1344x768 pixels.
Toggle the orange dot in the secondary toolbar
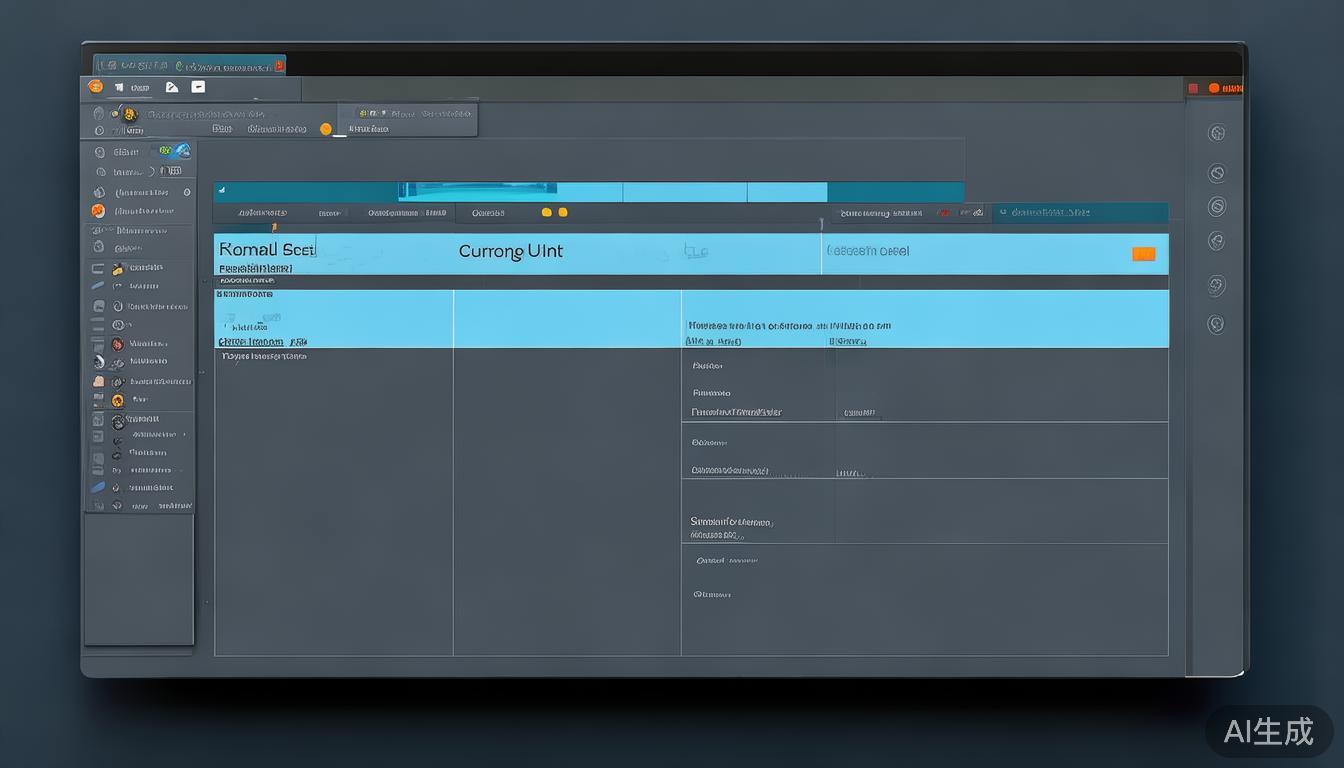[325, 129]
